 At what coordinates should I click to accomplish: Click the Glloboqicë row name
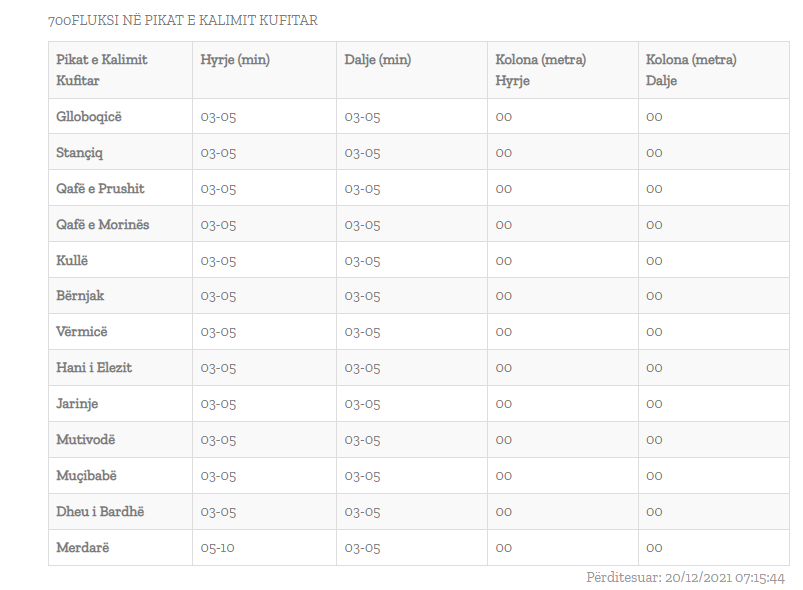click(89, 117)
